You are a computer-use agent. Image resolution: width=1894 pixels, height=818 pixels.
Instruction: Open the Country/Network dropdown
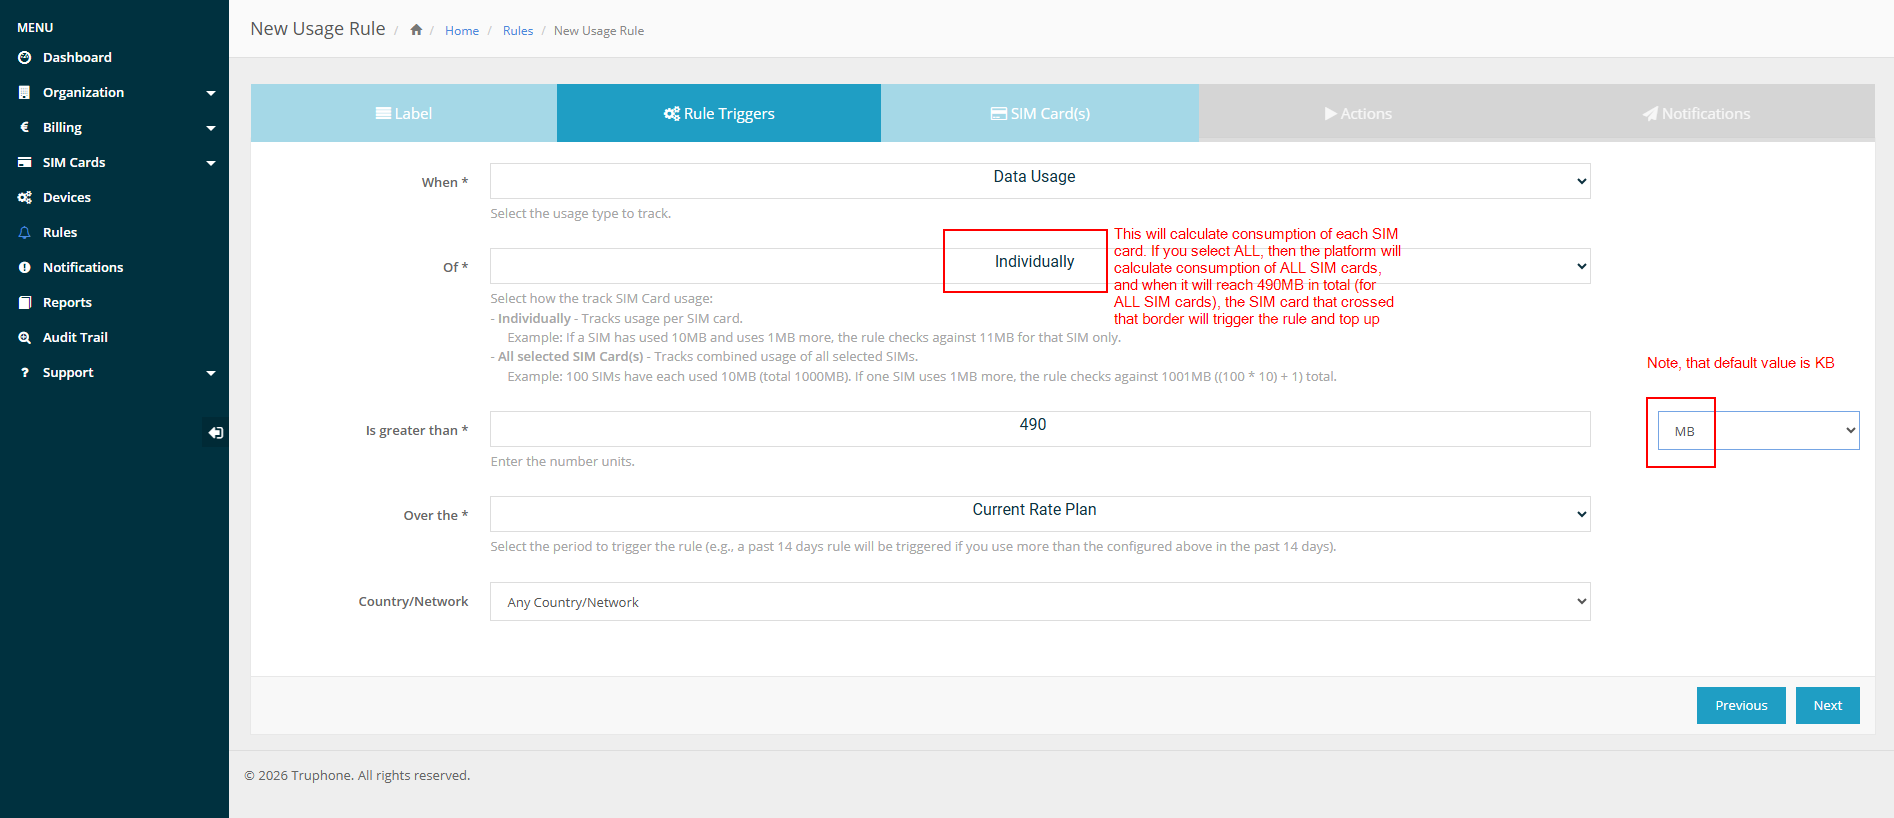click(1039, 602)
